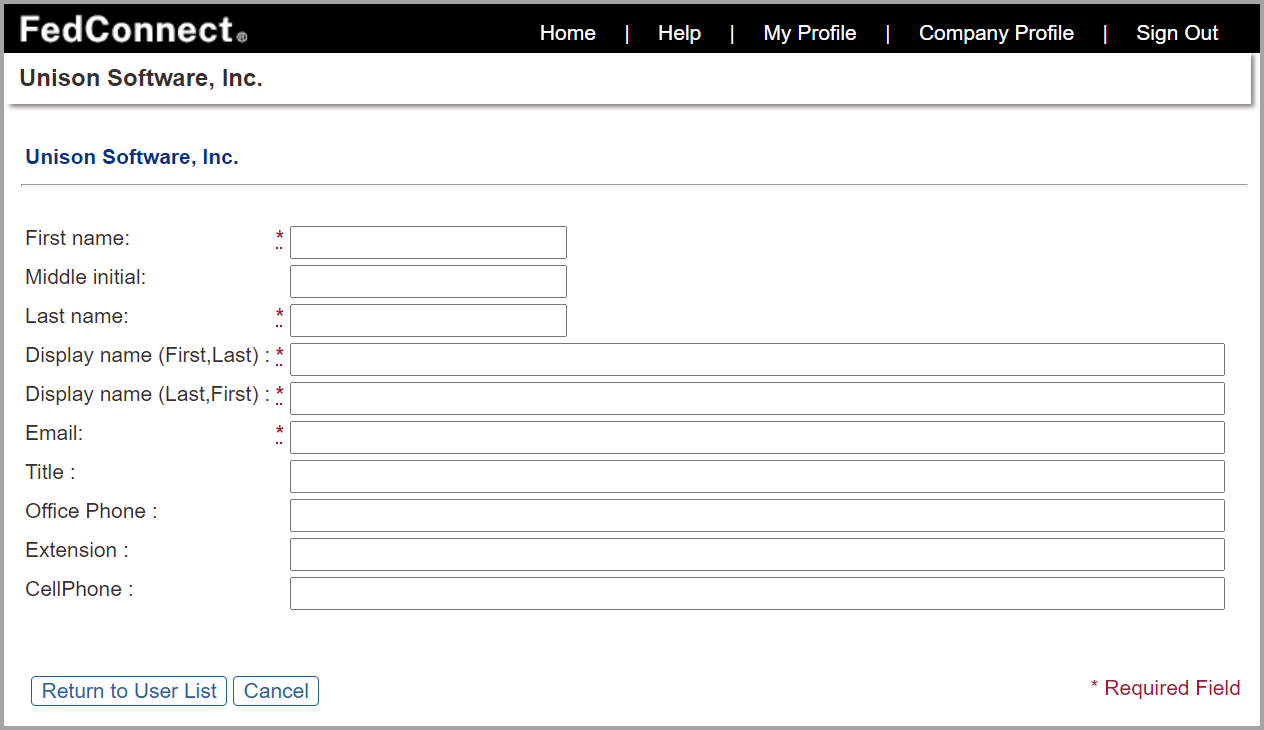The width and height of the screenshot is (1264, 730).
Task: Focus the Display name (Last,First) field
Action: 756,398
